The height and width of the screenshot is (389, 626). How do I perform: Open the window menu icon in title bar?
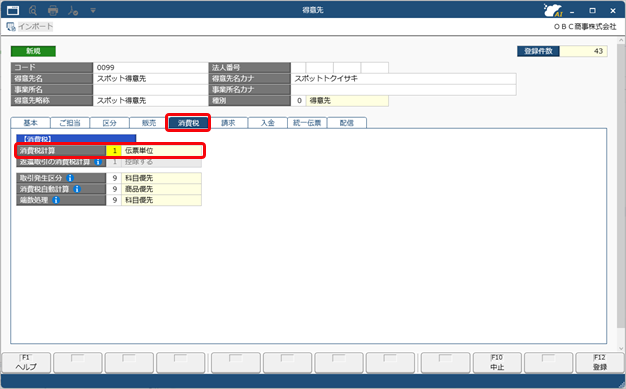coord(13,10)
